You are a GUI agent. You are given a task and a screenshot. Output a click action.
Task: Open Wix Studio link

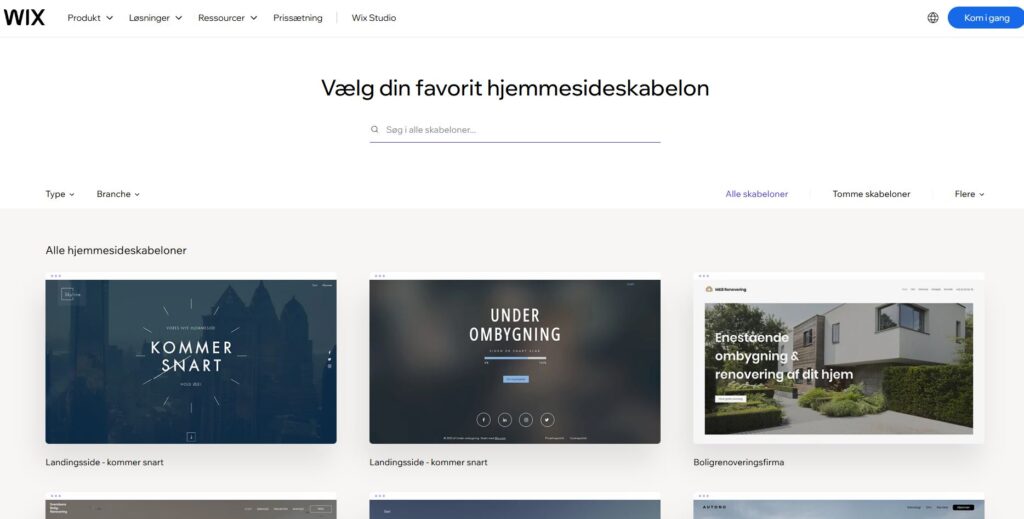coord(374,18)
